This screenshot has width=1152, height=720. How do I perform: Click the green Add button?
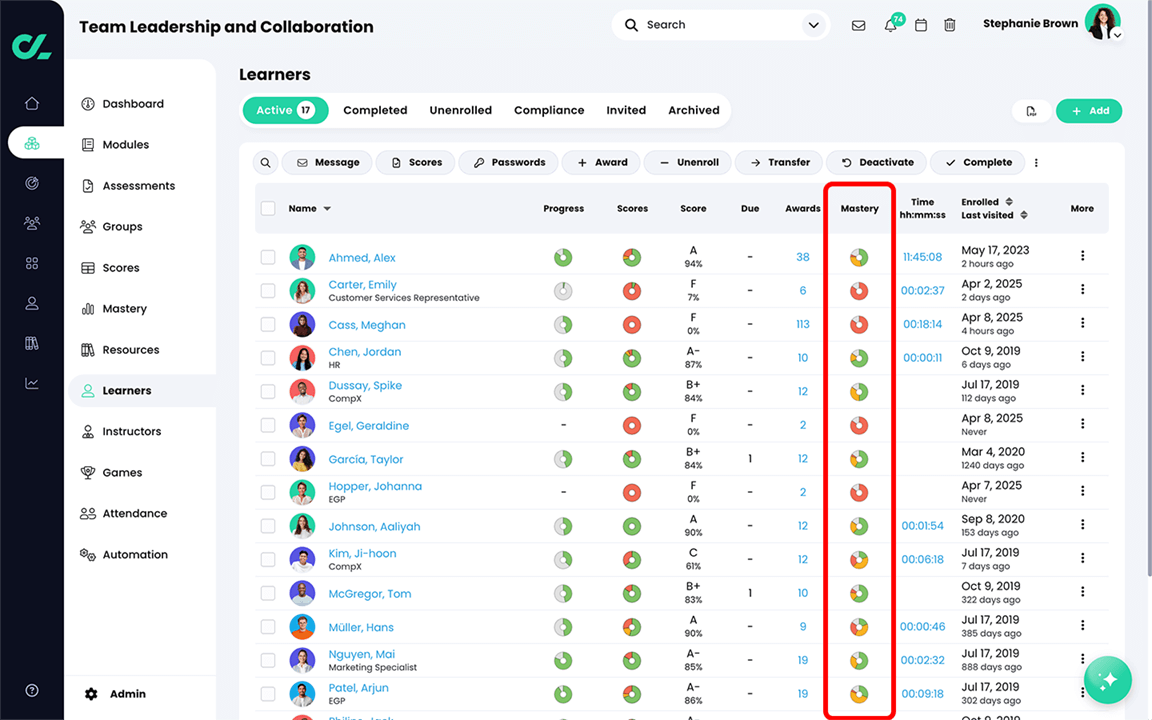(1089, 111)
